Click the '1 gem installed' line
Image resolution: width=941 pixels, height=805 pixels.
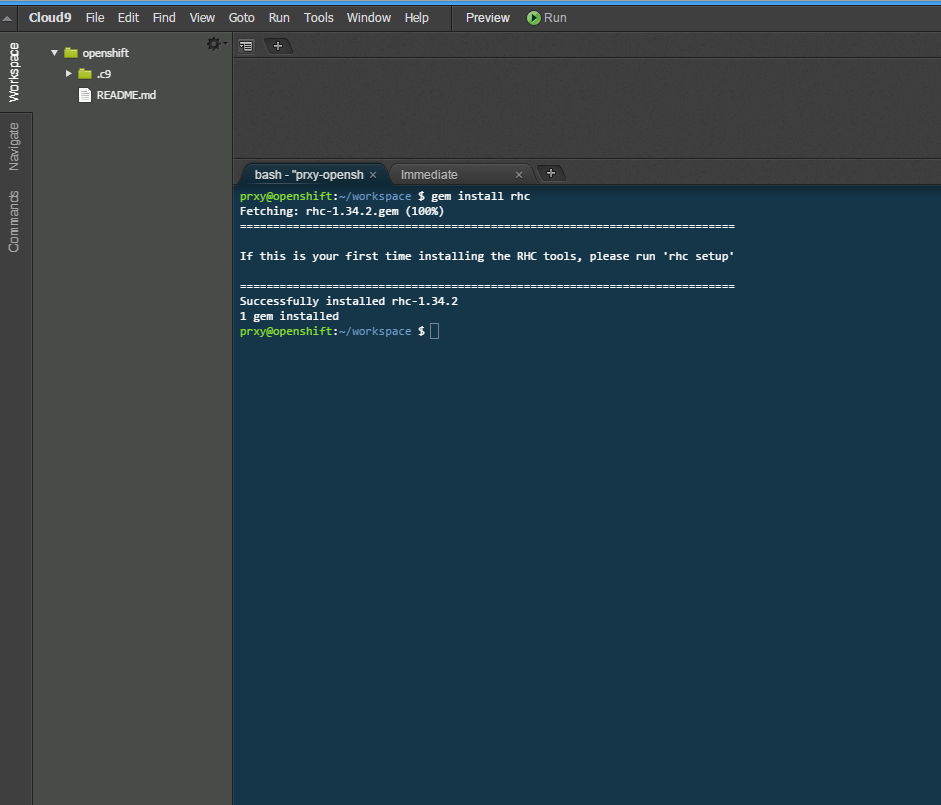click(x=289, y=316)
